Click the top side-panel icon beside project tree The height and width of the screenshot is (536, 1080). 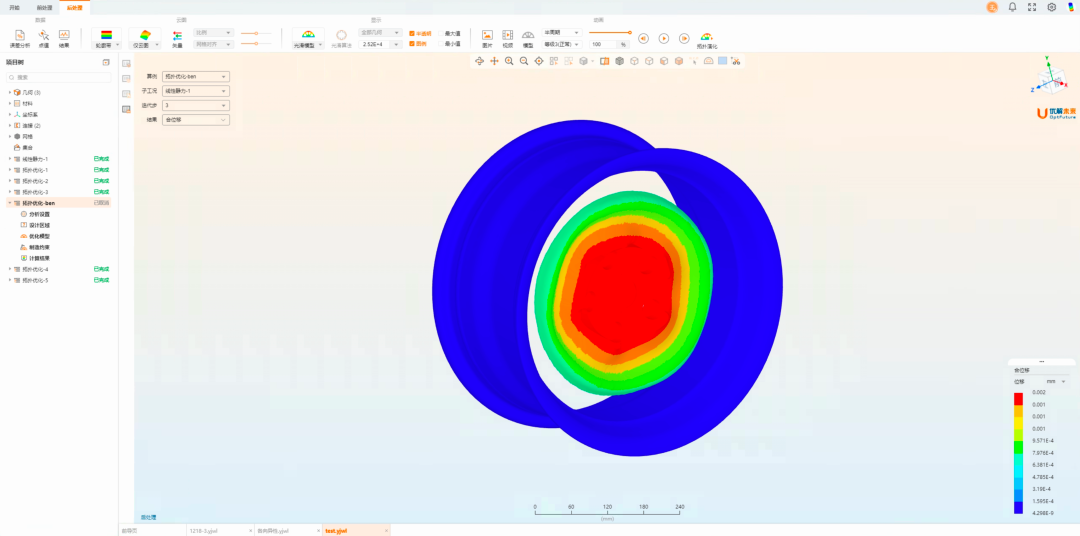(x=126, y=63)
